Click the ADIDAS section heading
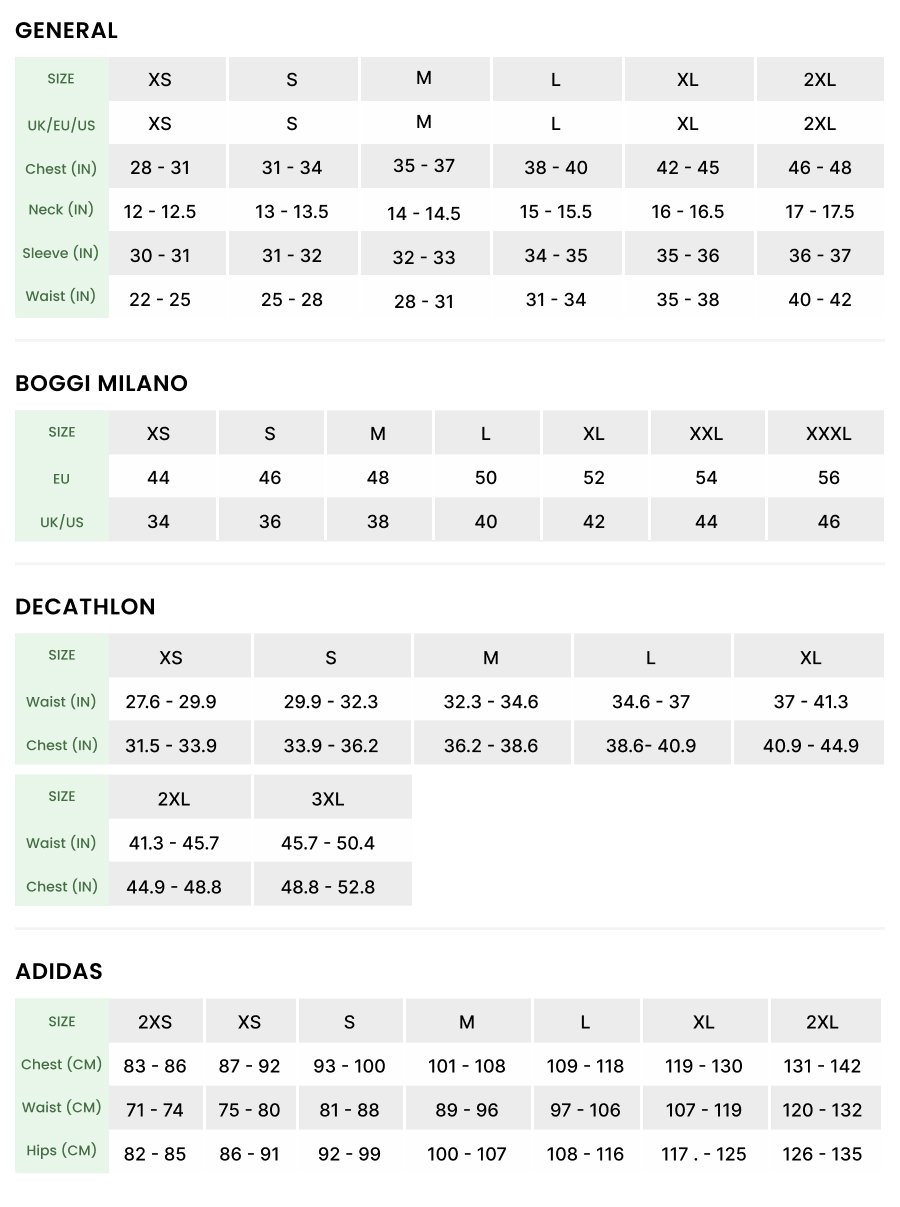 [x=59, y=972]
